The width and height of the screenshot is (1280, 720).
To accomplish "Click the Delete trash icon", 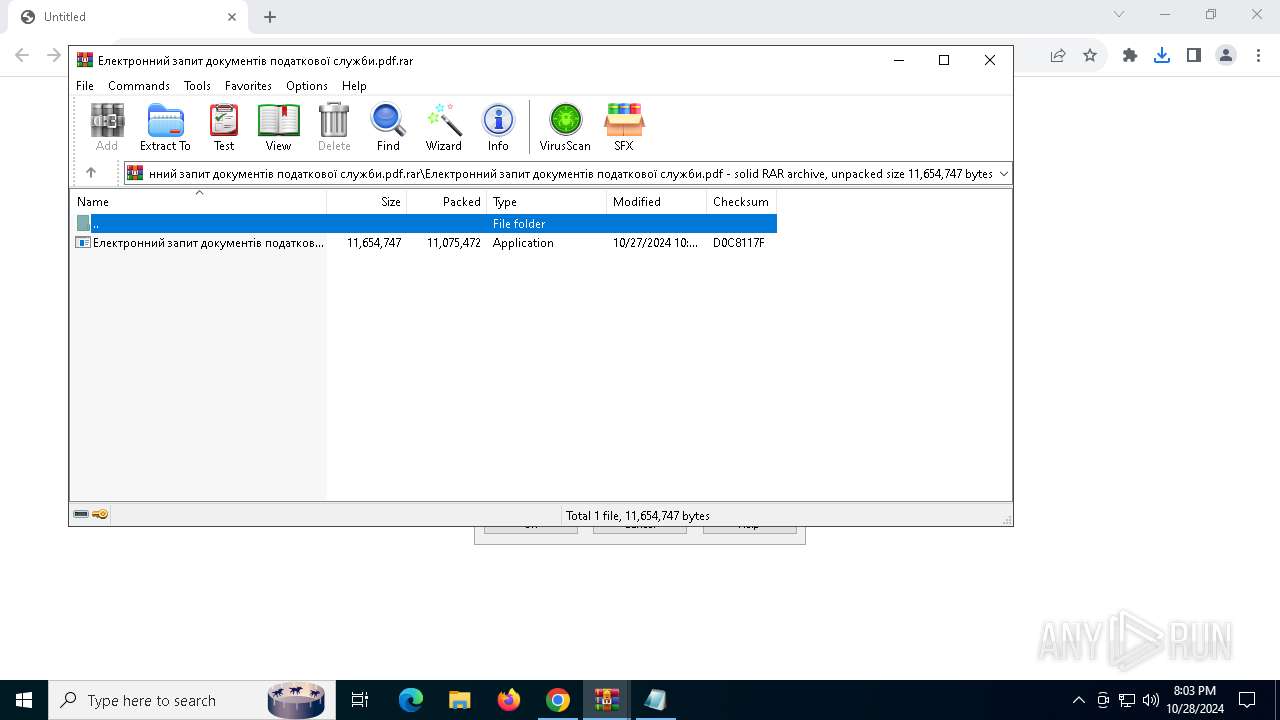I will tap(334, 127).
